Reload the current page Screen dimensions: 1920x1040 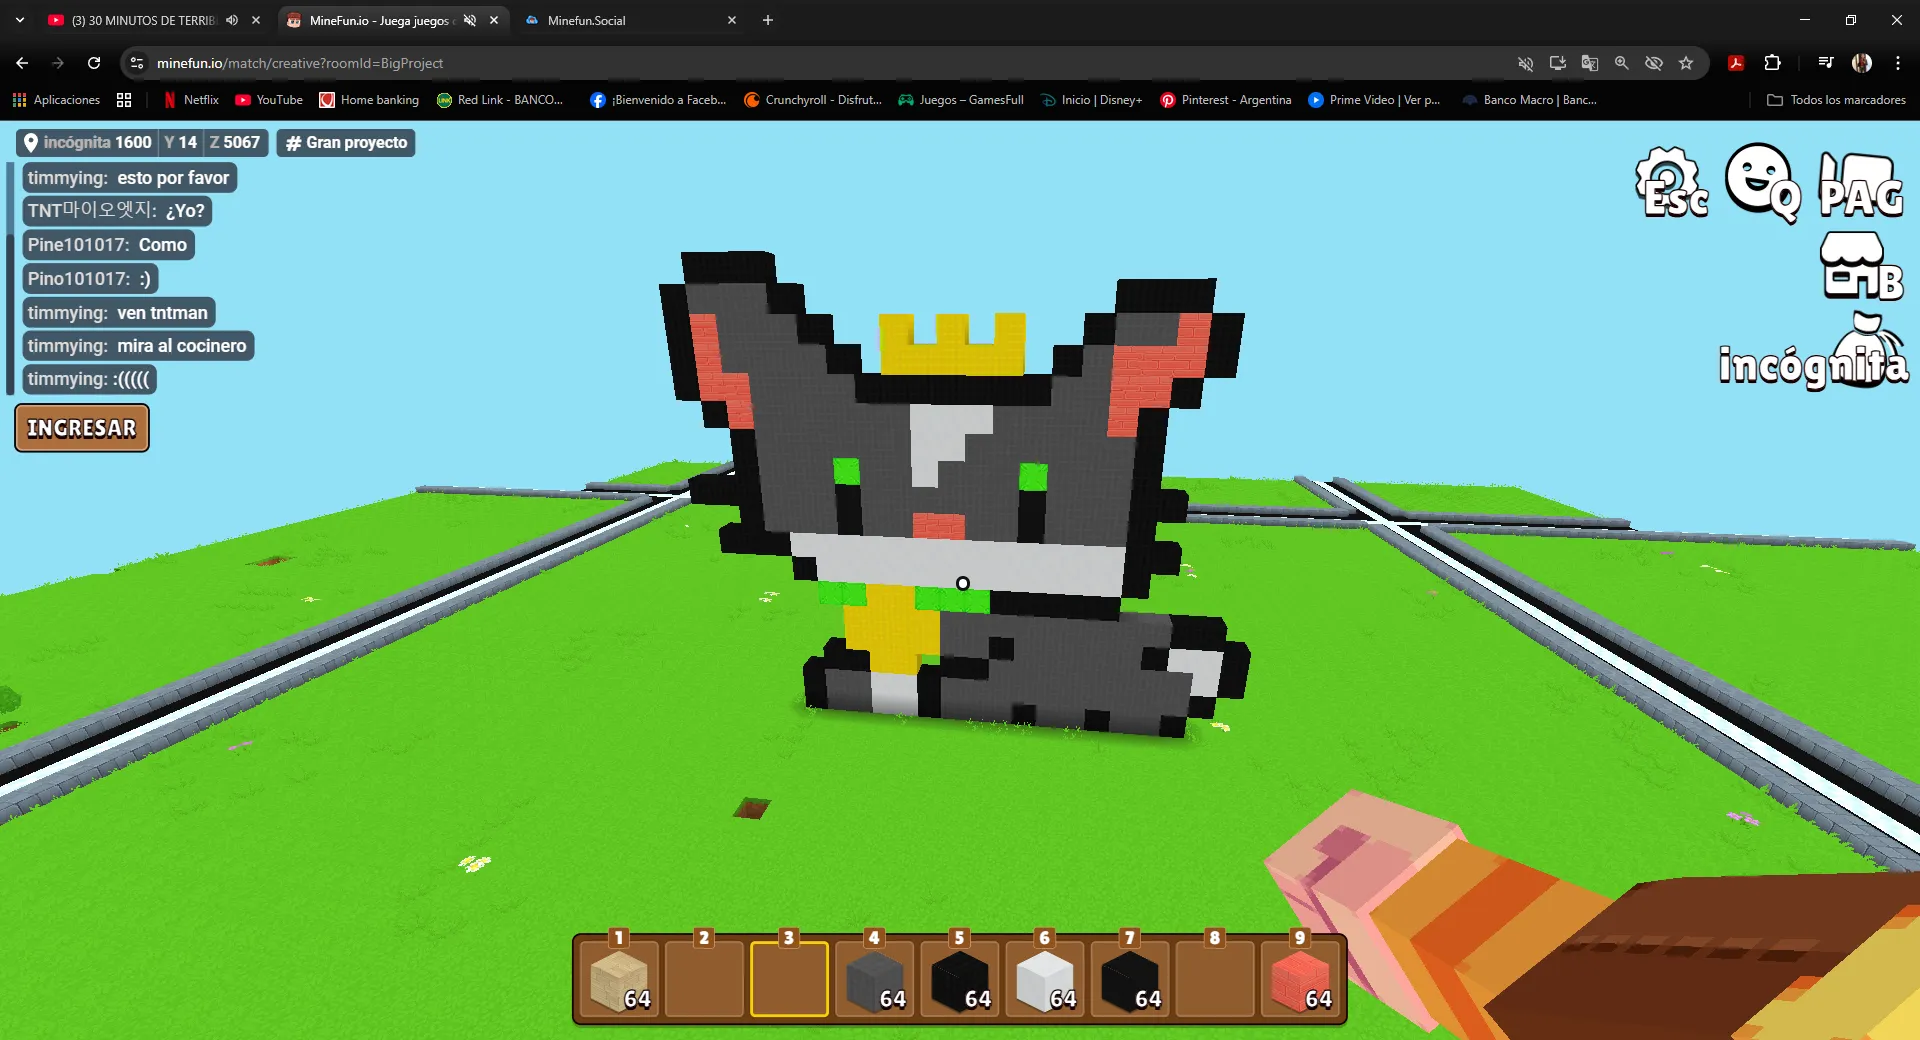(x=94, y=63)
